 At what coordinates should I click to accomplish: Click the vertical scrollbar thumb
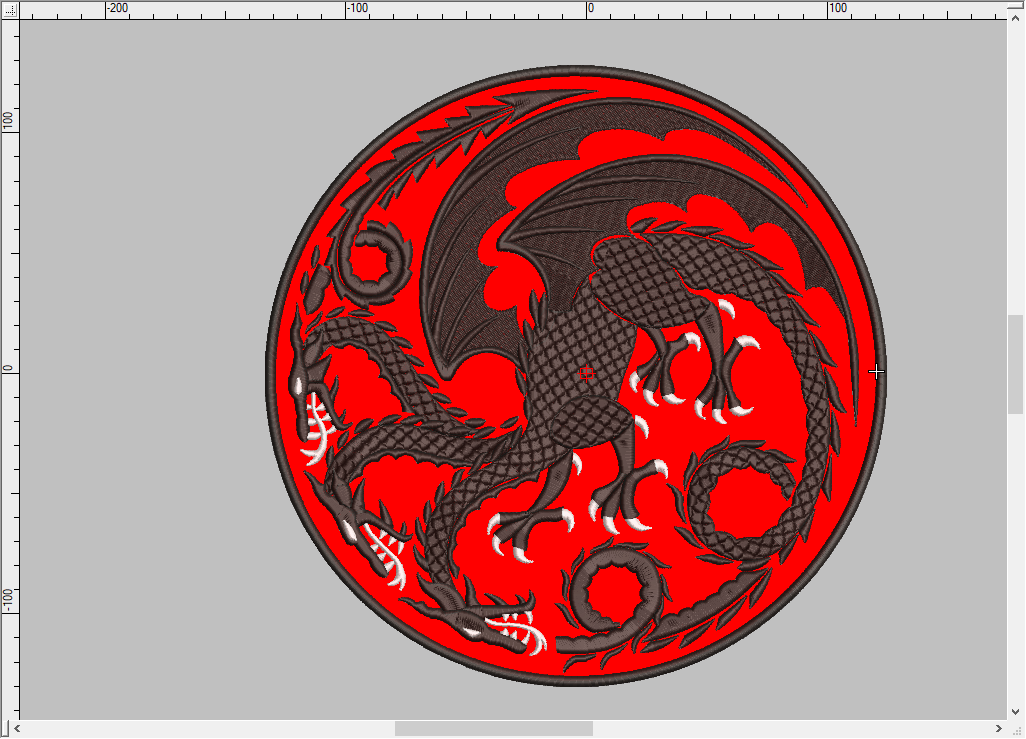coord(1016,364)
